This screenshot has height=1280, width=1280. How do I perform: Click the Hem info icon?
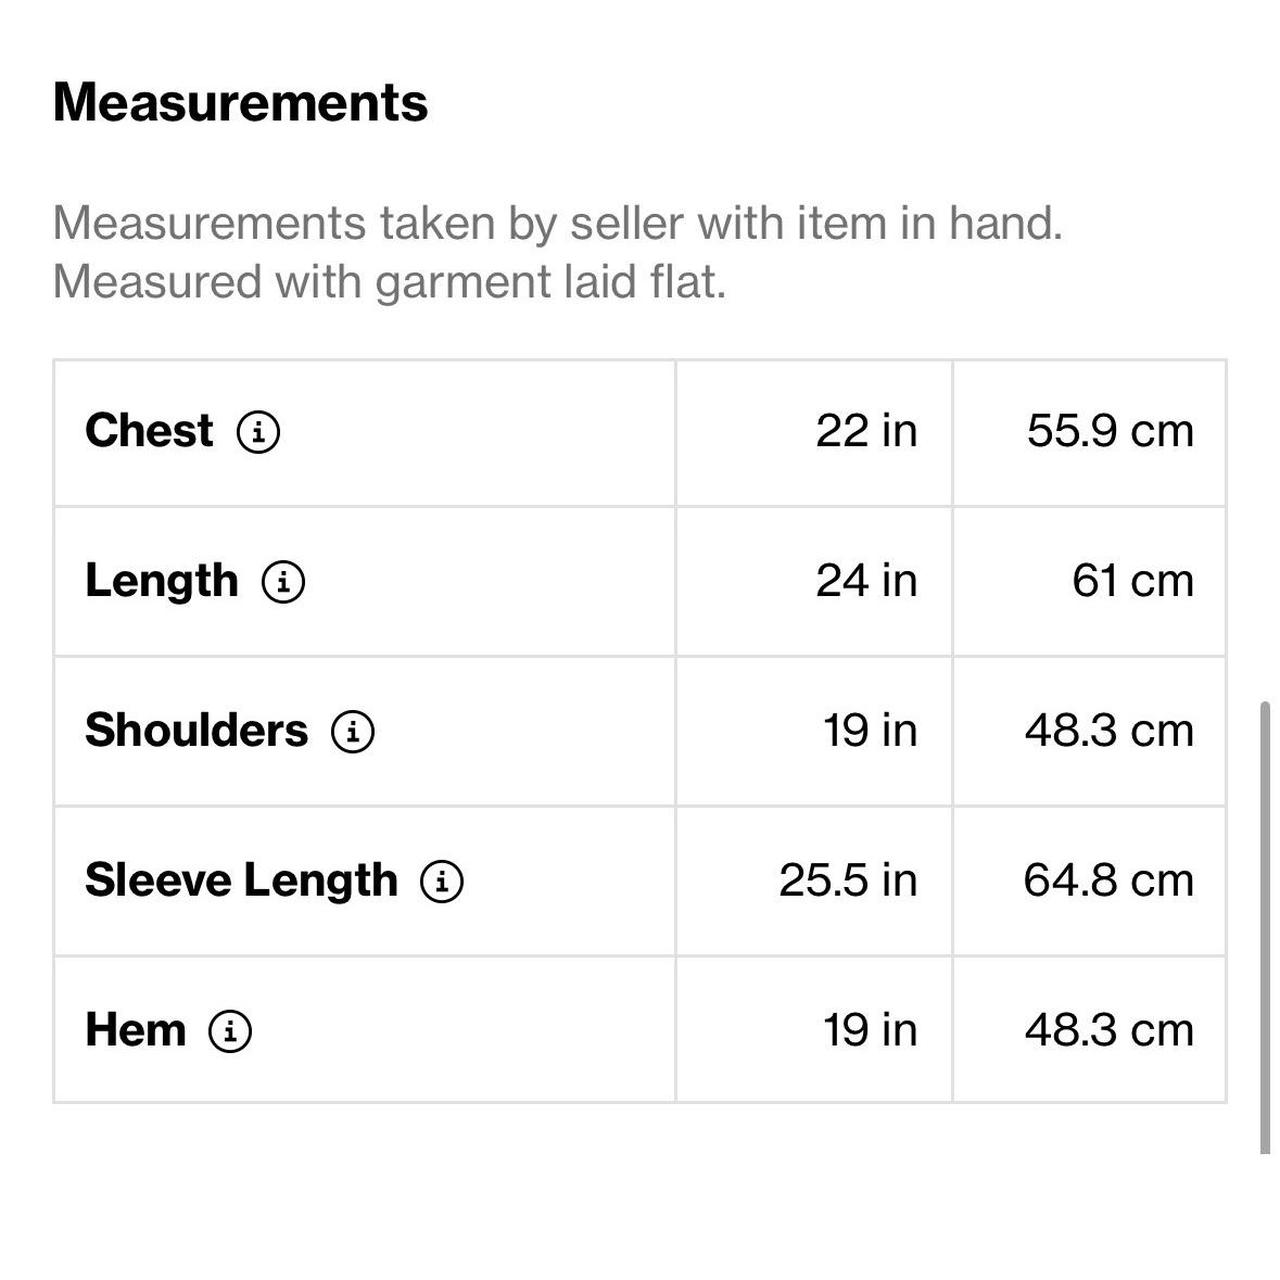click(230, 1031)
